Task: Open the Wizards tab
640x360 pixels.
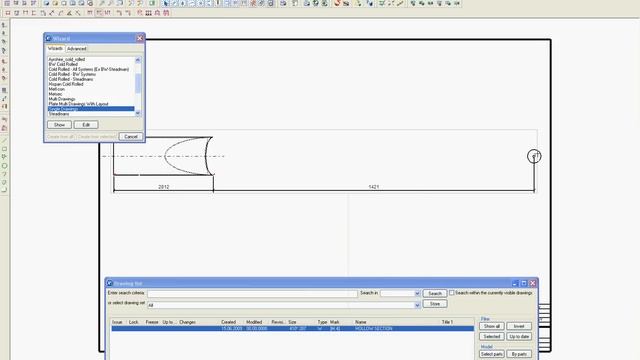Action: (55, 48)
